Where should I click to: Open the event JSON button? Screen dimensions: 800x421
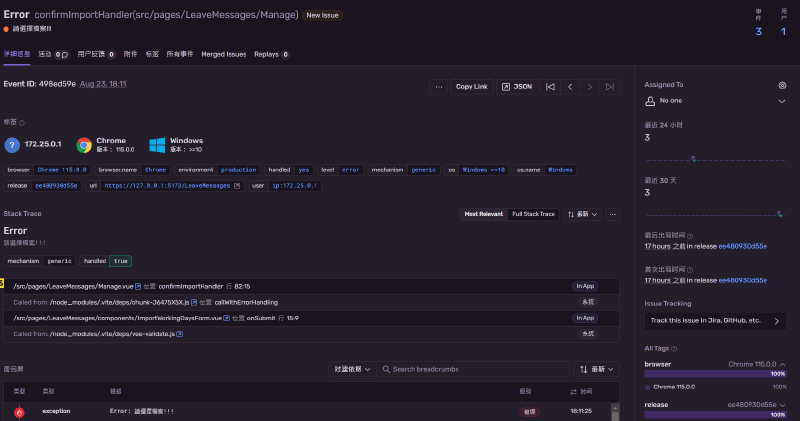(517, 87)
